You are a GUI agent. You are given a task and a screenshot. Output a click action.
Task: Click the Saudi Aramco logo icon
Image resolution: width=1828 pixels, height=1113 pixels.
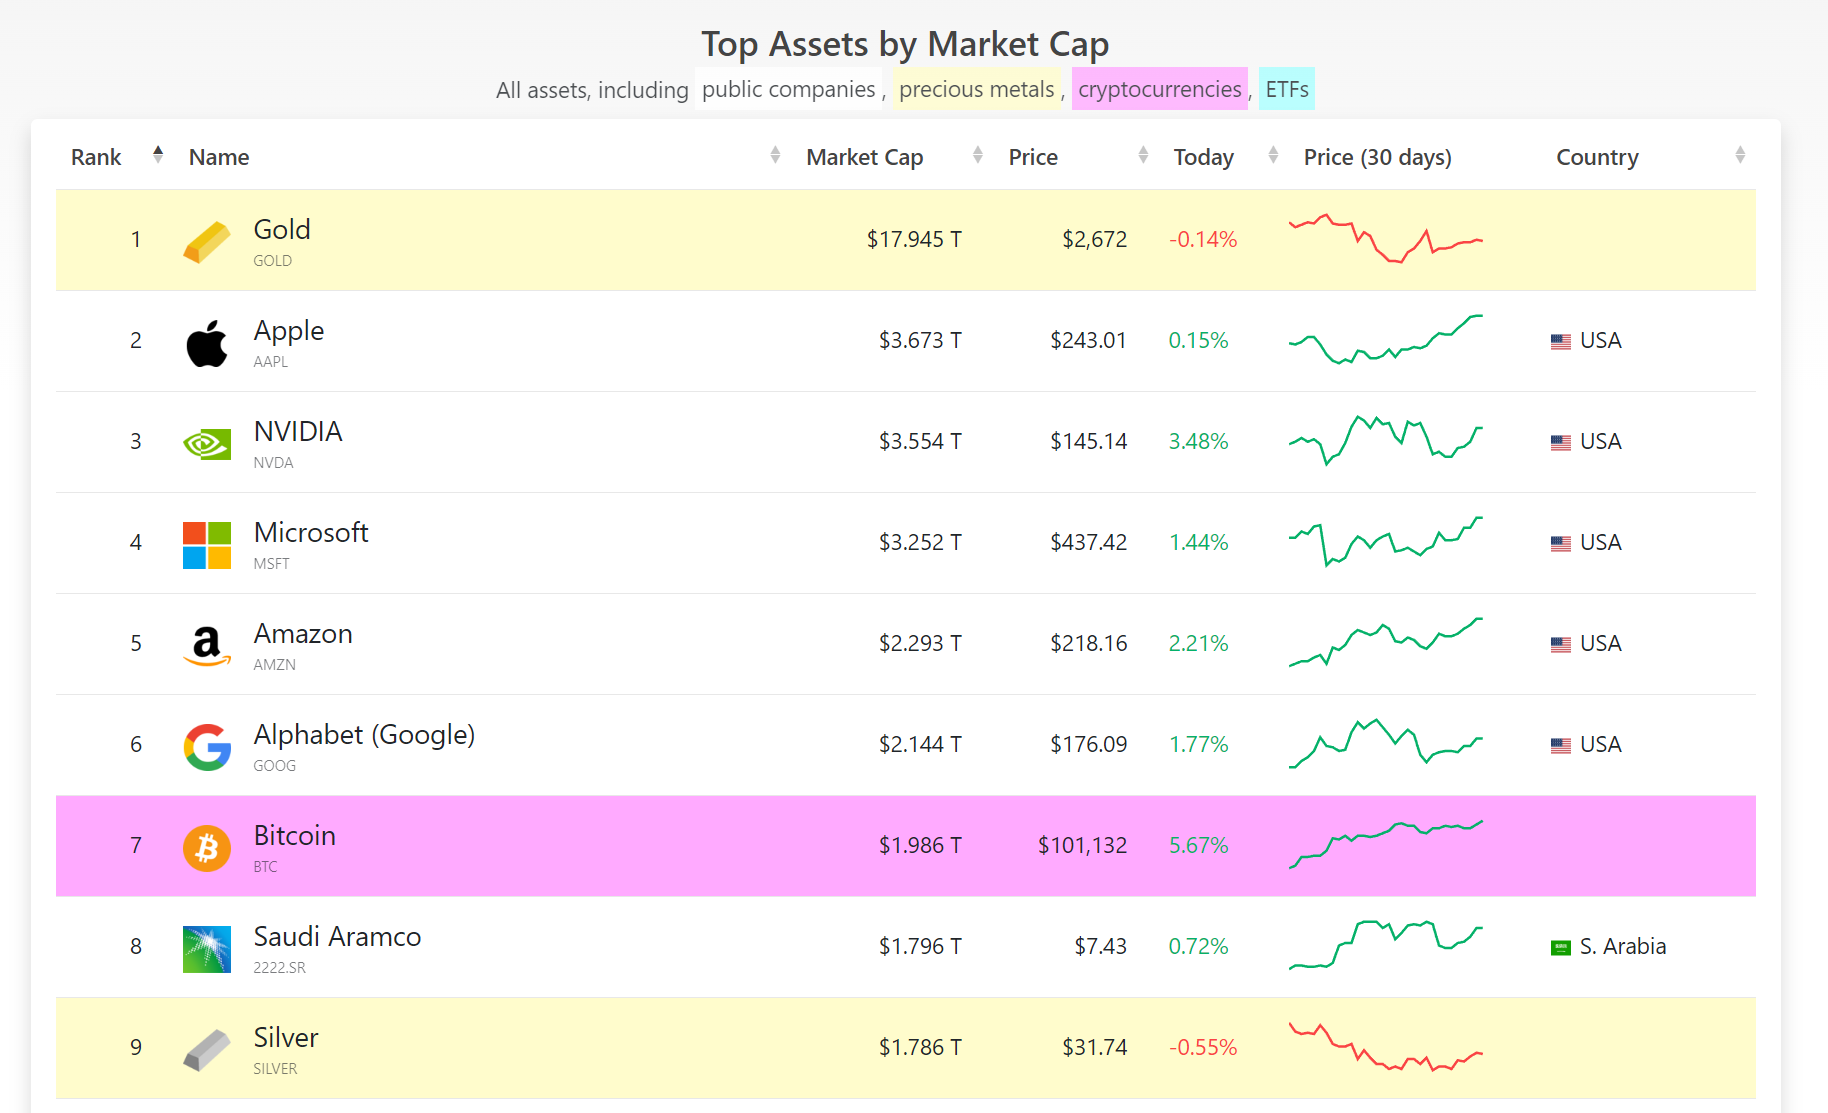pyautogui.click(x=207, y=949)
